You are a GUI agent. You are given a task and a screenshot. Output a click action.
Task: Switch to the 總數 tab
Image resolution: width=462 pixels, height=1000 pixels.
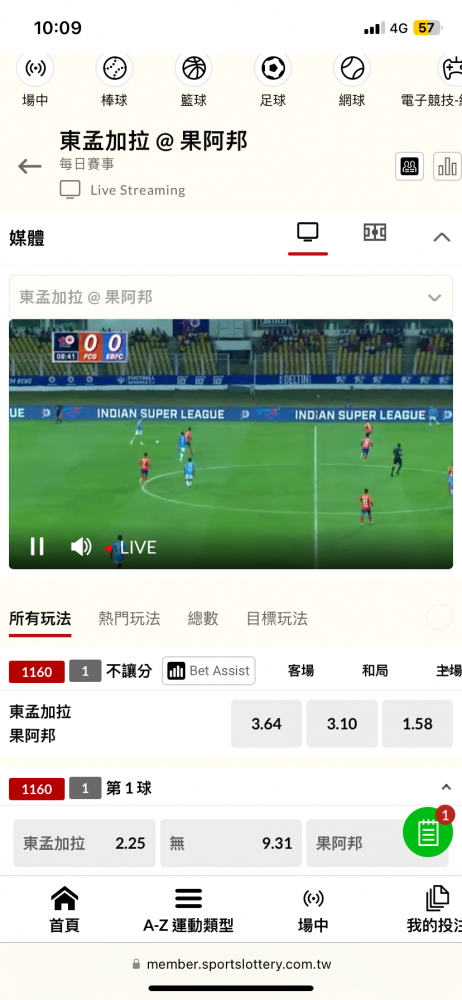coord(203,618)
